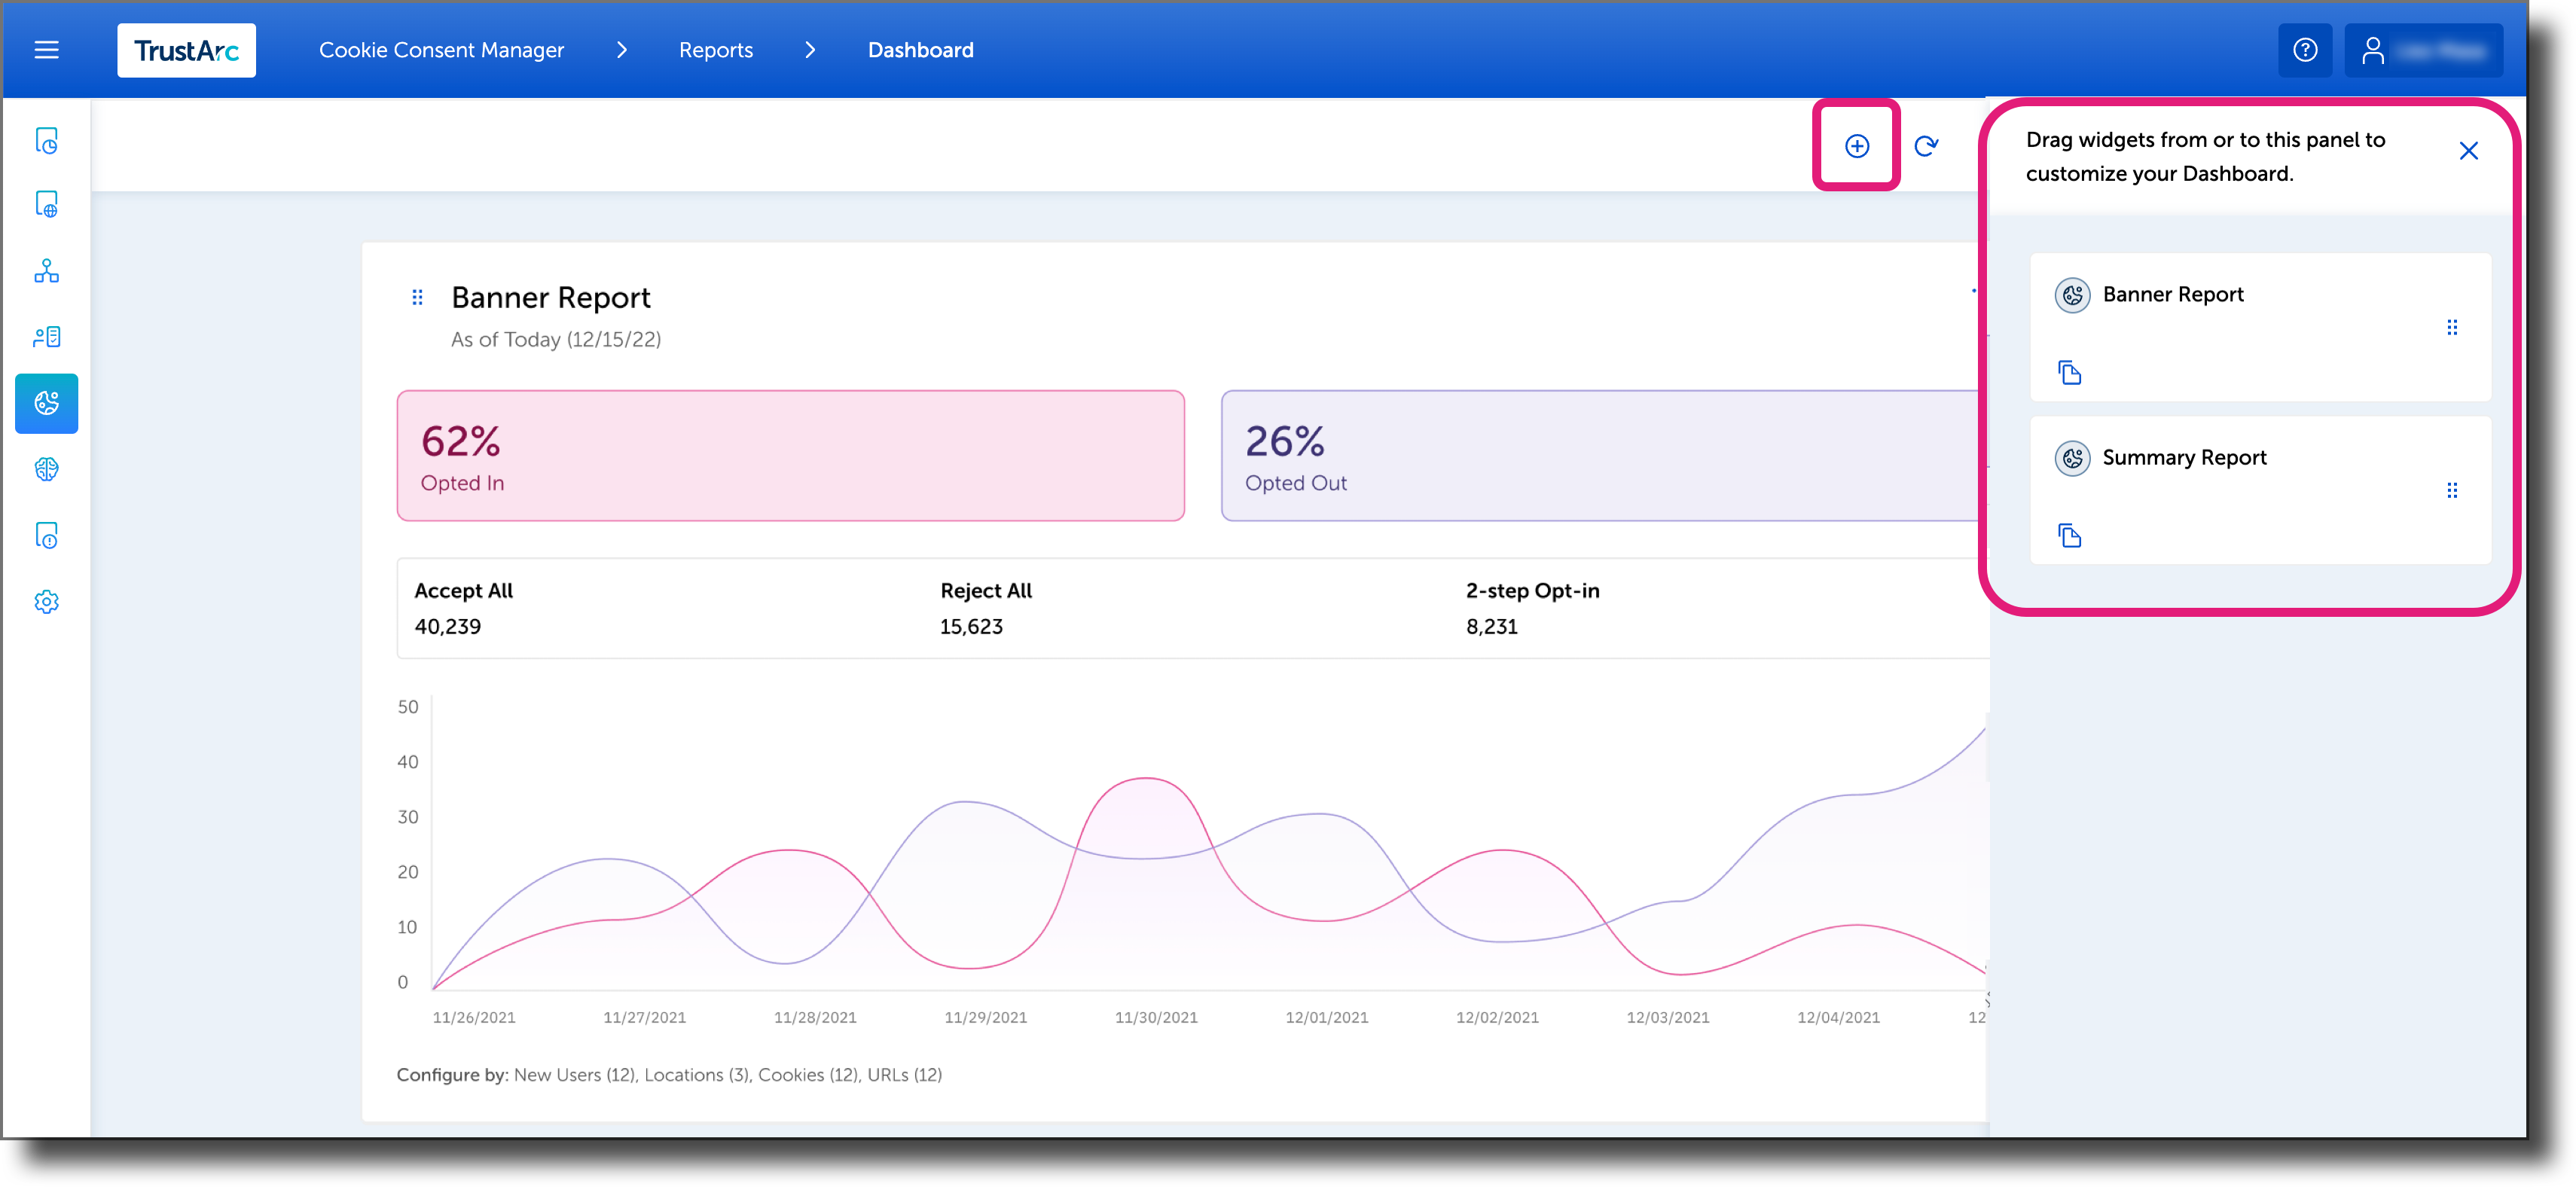
Task: Click the refresh icon on the dashboard toolbar
Action: coord(1926,145)
